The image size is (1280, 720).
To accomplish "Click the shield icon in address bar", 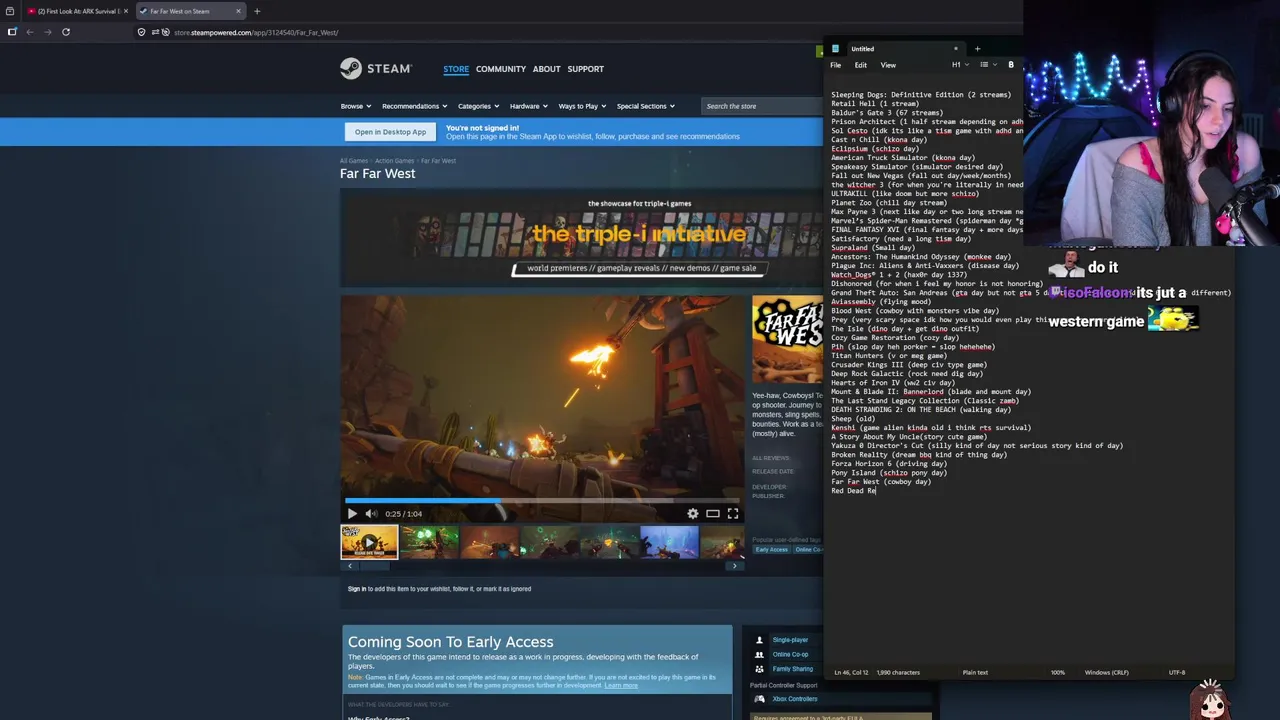I will 141,32.
